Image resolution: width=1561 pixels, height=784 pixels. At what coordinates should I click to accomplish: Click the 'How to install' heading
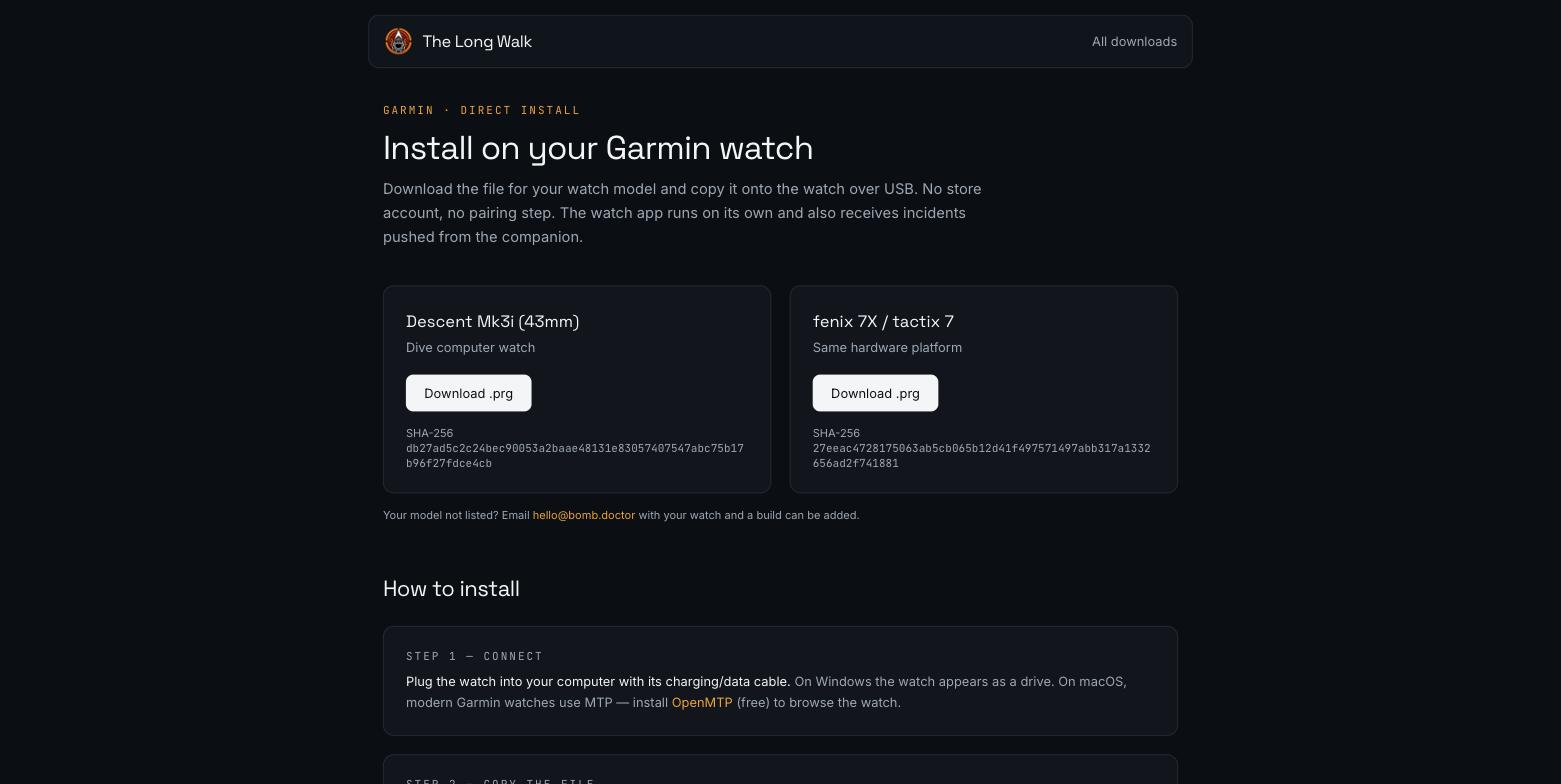tap(451, 588)
